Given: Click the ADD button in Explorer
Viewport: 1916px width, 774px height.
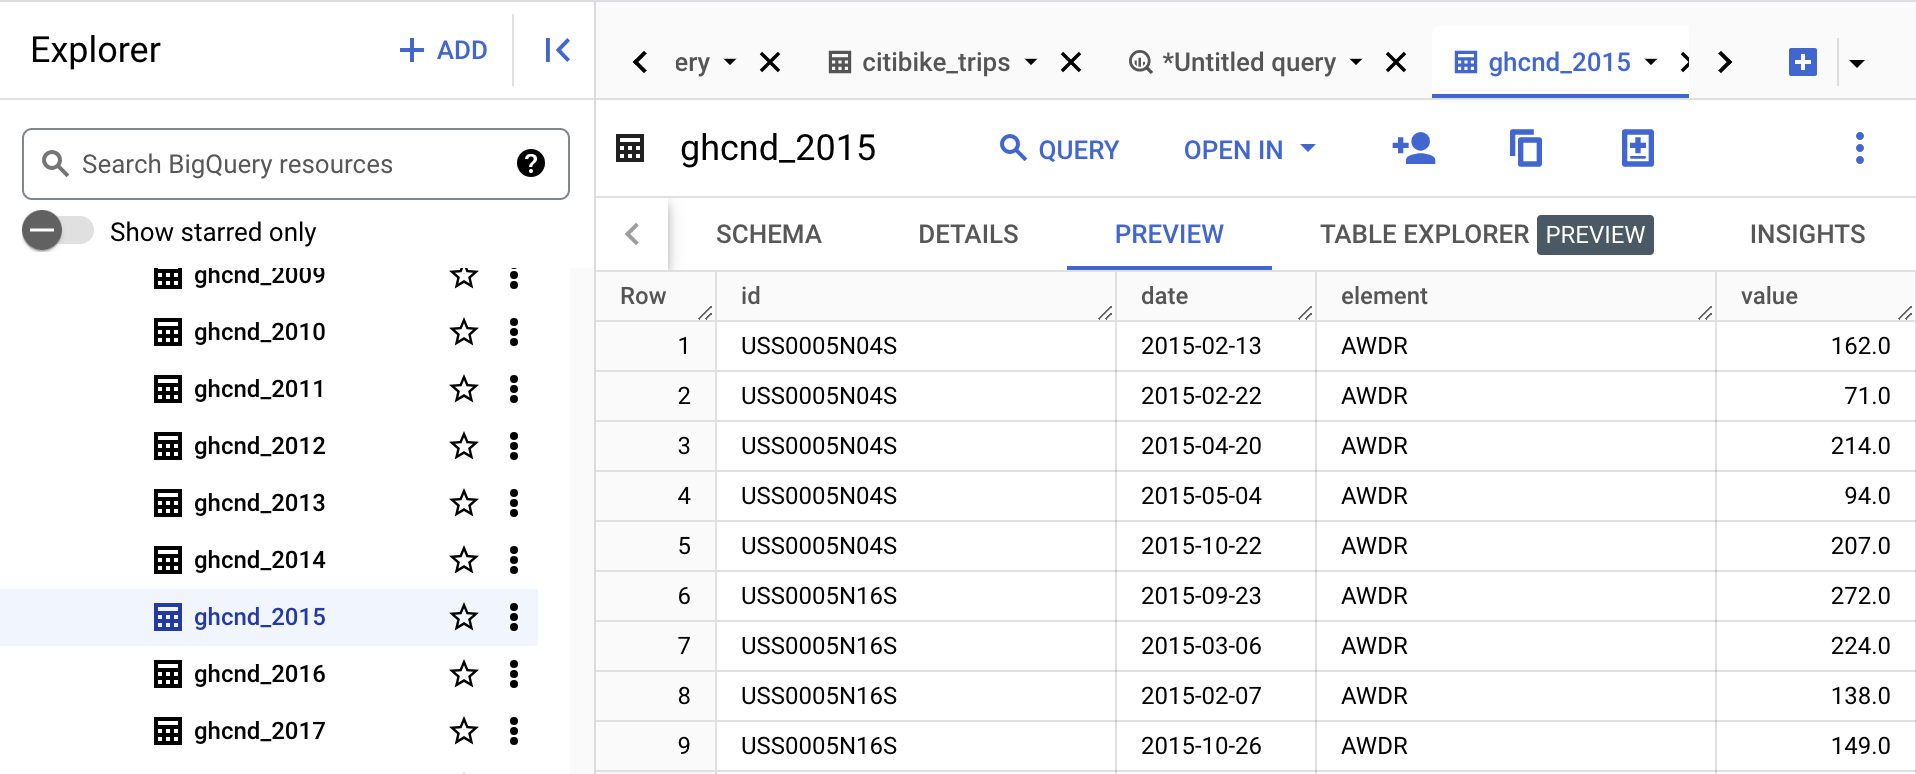Looking at the screenshot, I should (443, 50).
